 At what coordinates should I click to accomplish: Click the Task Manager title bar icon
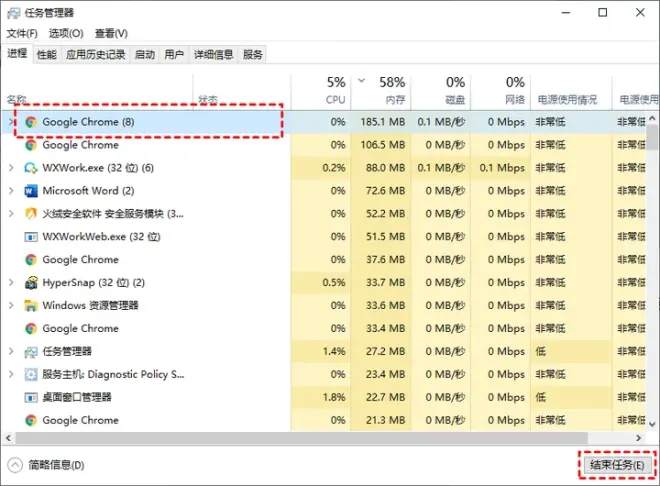coord(13,13)
